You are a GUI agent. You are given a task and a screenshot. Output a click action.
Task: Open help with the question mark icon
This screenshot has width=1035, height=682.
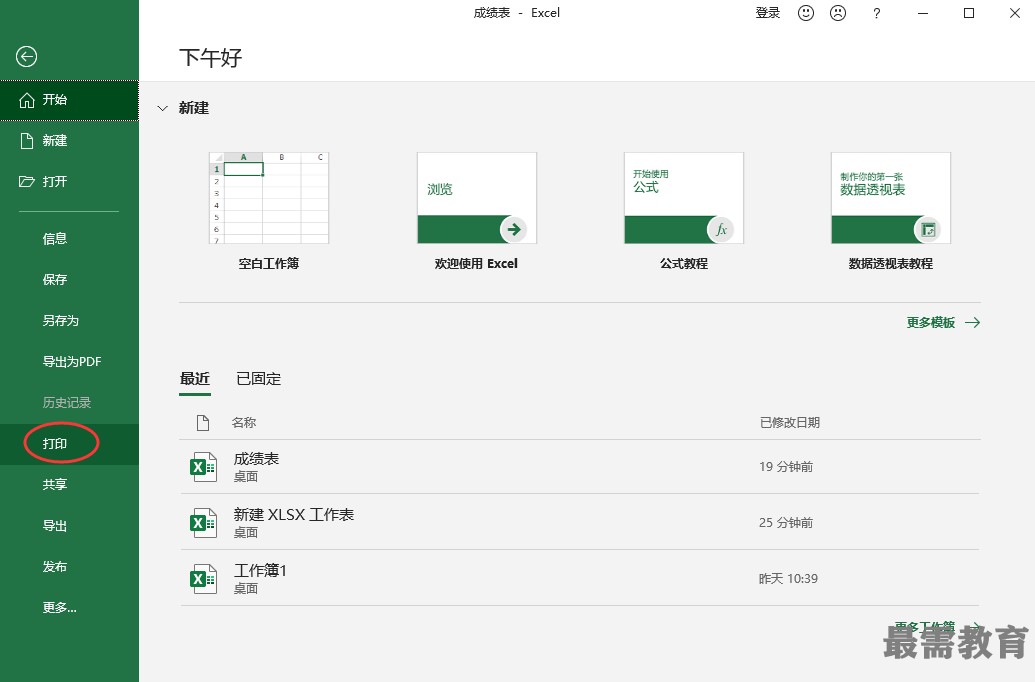pos(877,13)
